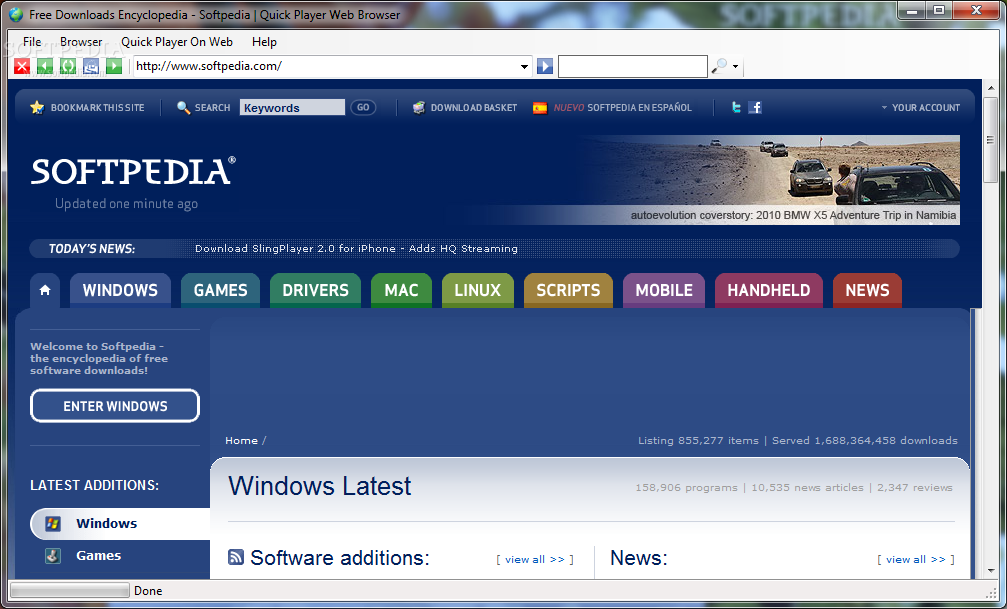Image resolution: width=1007 pixels, height=609 pixels.
Task: Switch to the Drivers tab
Action: [315, 290]
